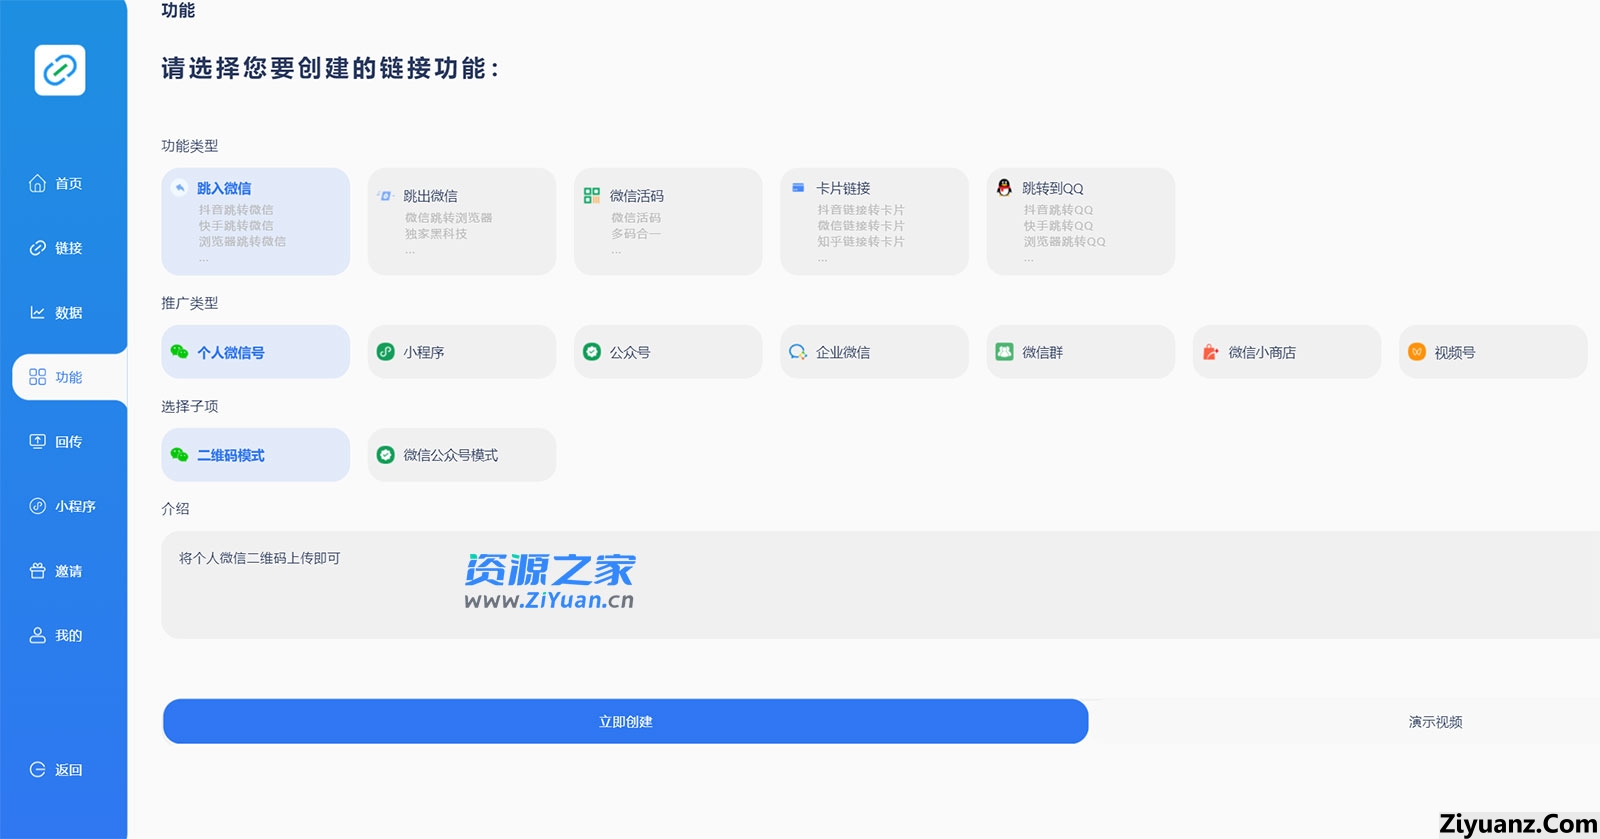
Task: Click the 微信活码 QR grid icon
Action: coord(592,195)
